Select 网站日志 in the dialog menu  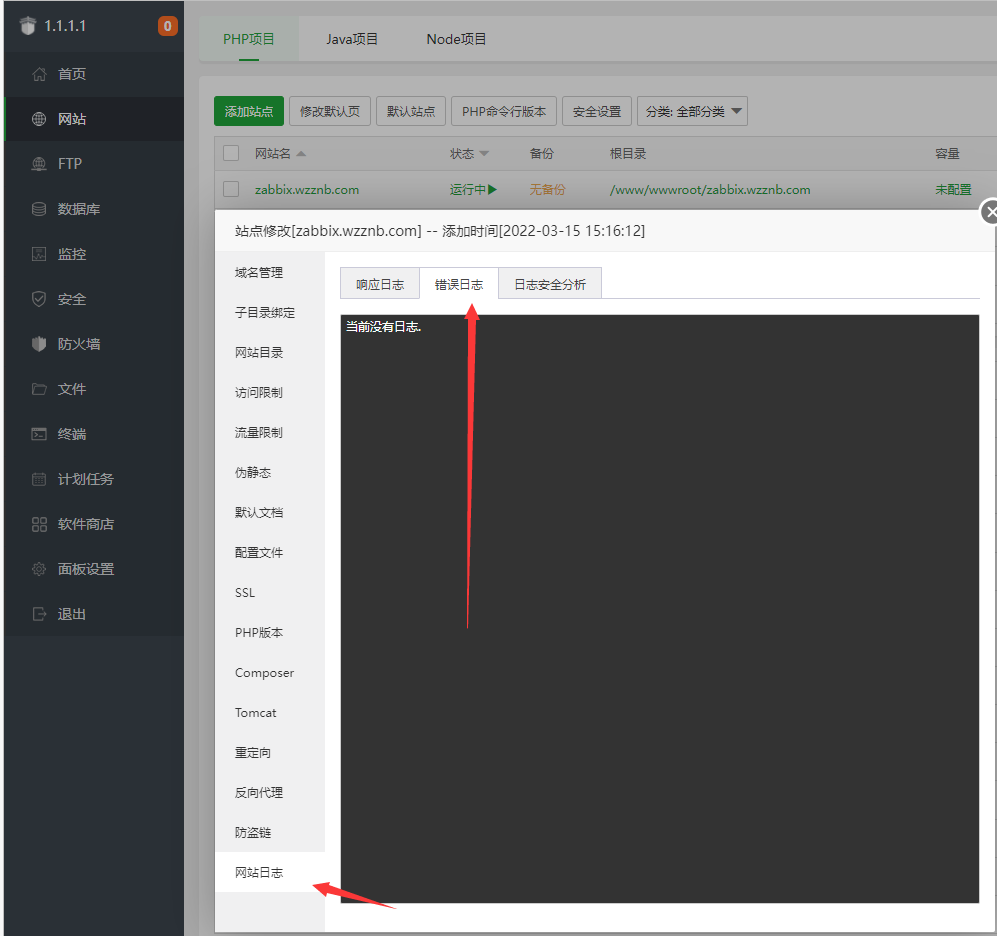coord(270,872)
